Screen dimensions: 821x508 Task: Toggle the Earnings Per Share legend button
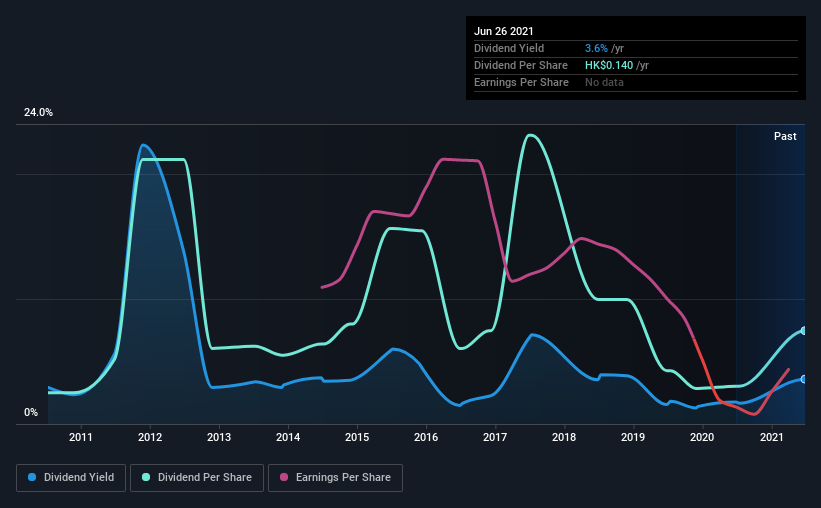[x=335, y=478]
